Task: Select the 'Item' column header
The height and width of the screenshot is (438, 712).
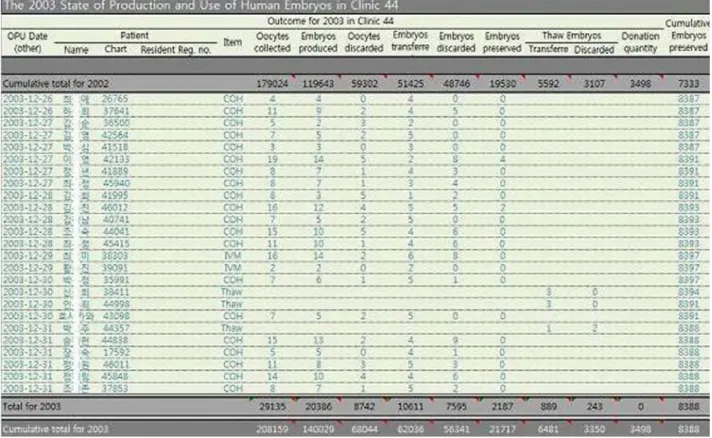Action: [232, 42]
